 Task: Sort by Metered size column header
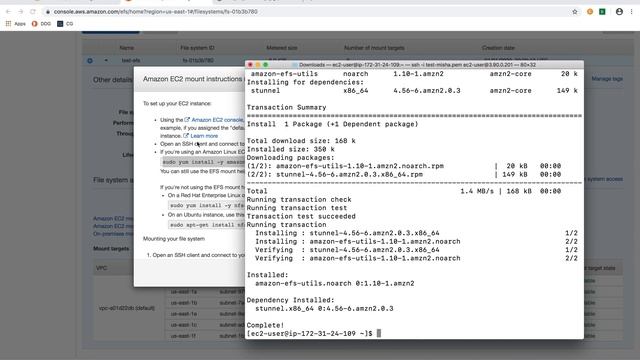pos(282,48)
